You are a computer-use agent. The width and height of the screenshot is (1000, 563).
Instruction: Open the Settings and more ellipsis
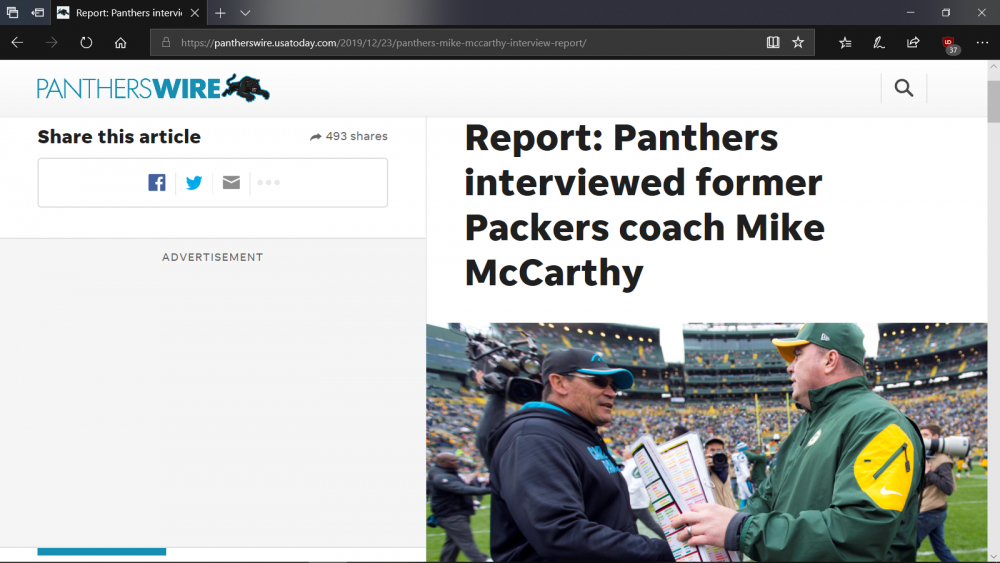[x=982, y=43]
